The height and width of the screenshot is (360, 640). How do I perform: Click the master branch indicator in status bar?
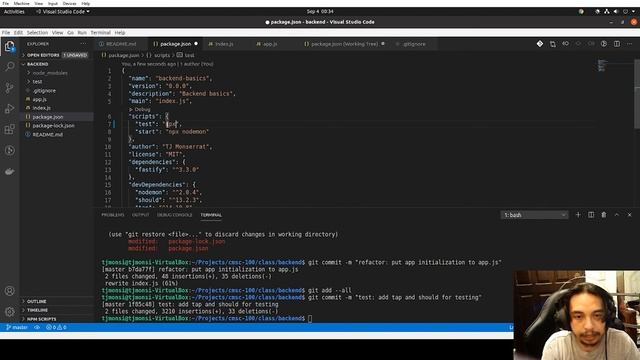[17, 327]
